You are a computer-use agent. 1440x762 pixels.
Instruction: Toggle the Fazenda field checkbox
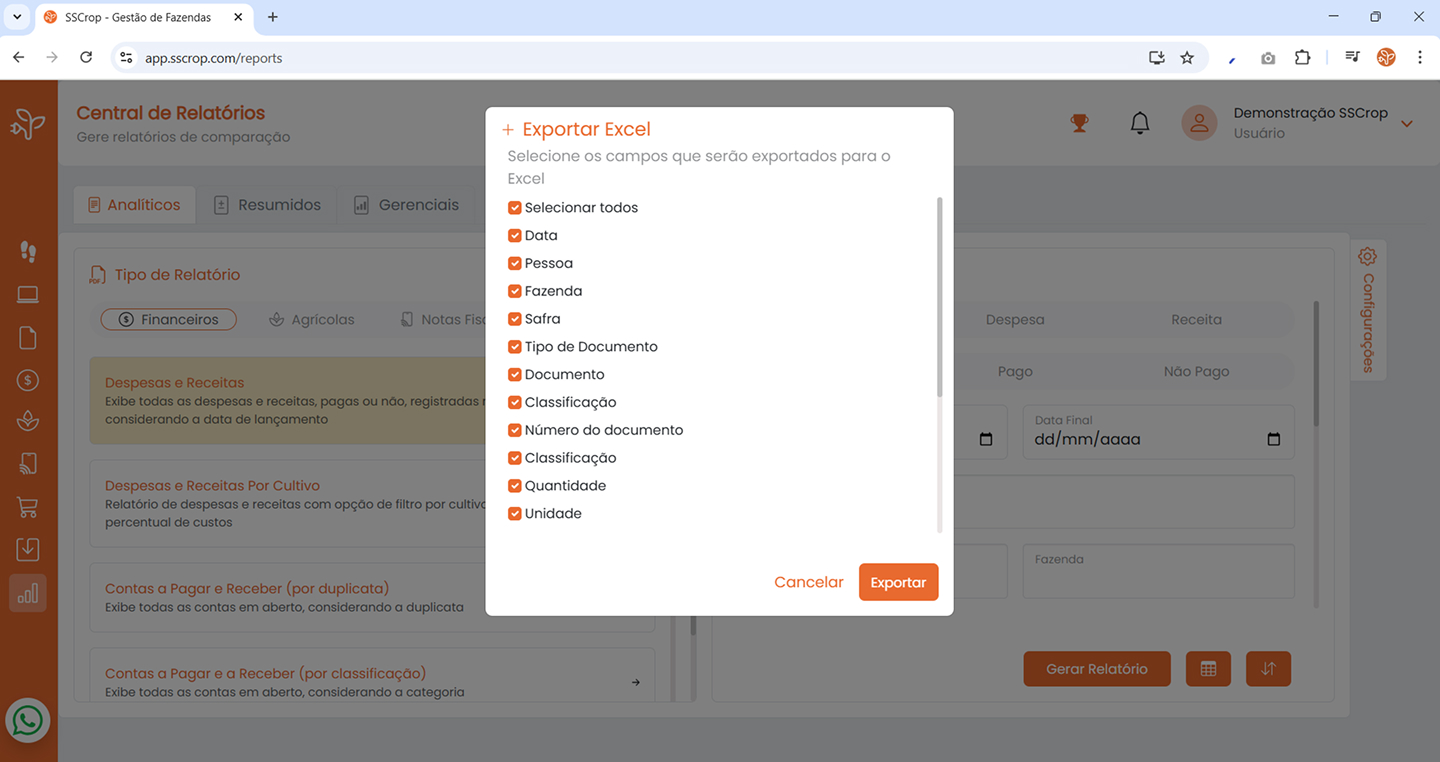(515, 291)
